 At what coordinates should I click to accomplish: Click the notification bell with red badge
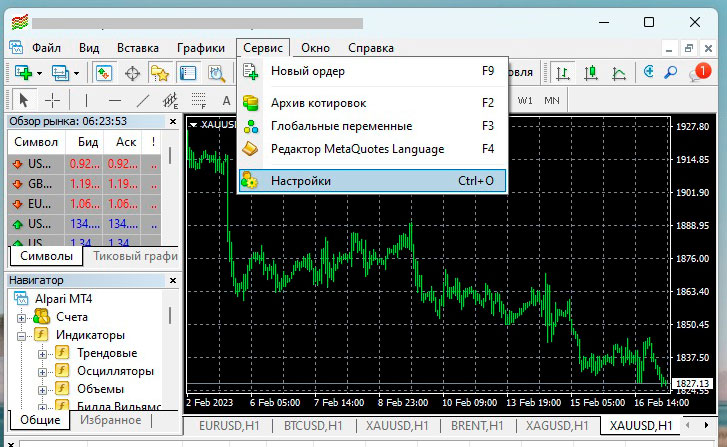(x=699, y=73)
